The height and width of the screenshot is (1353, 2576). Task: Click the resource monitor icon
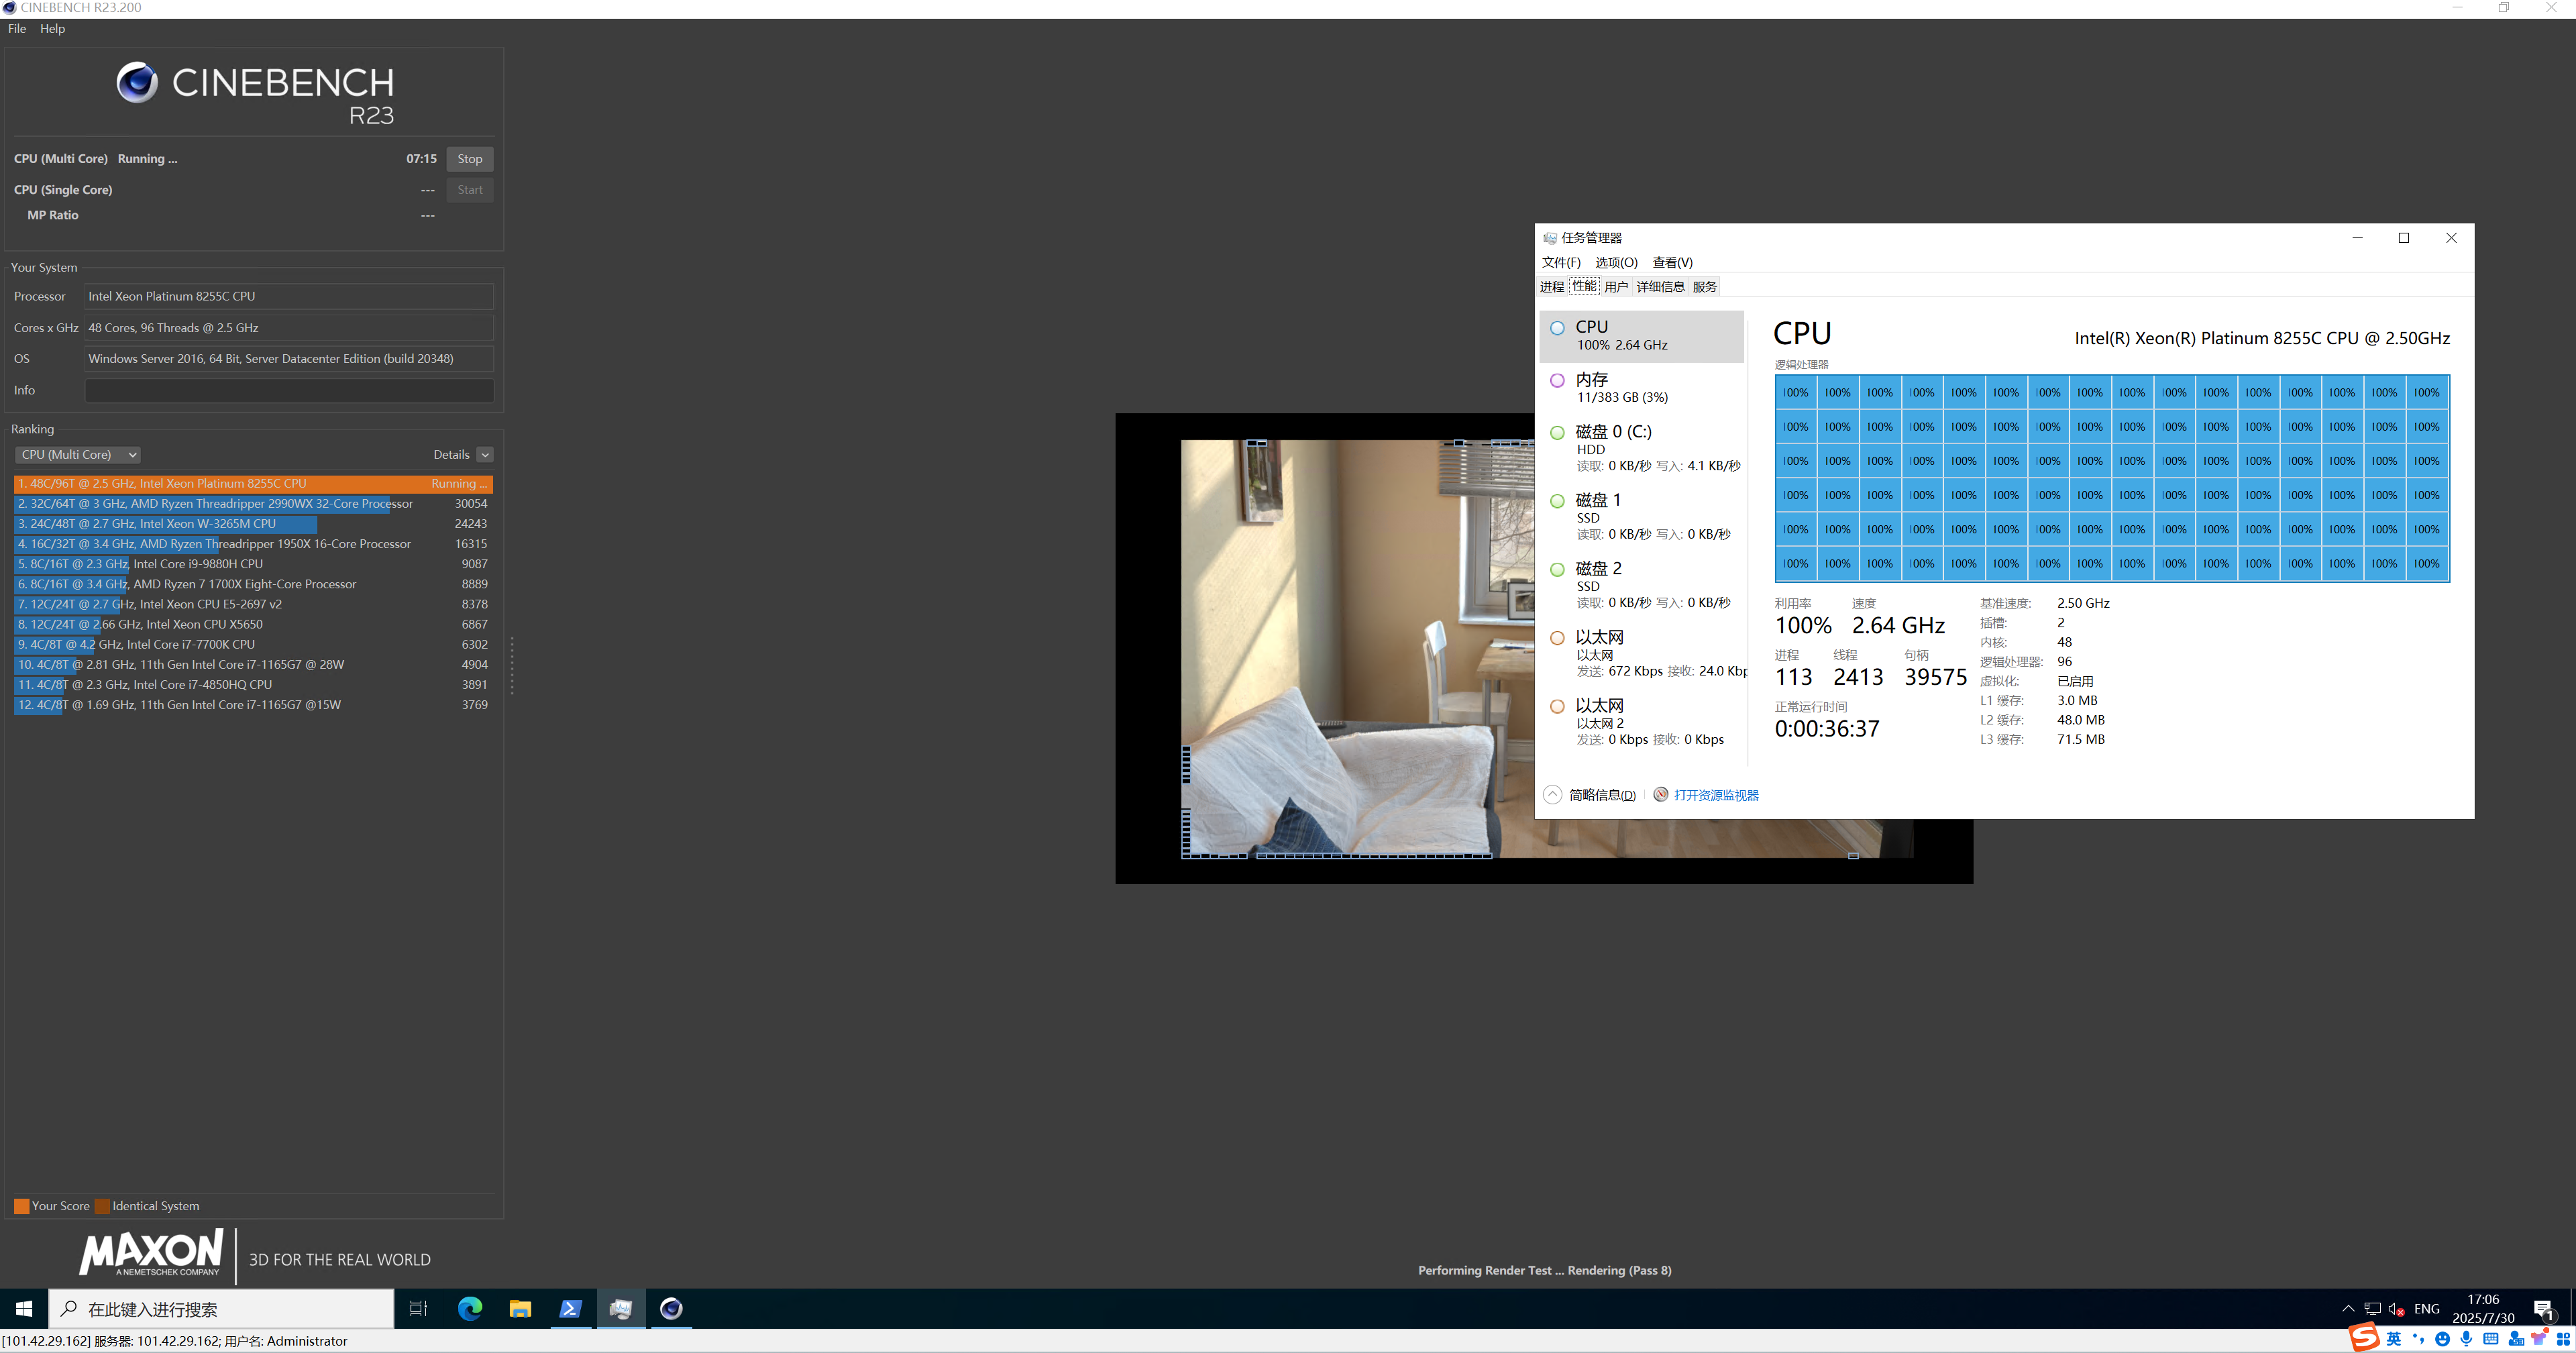(x=1661, y=794)
